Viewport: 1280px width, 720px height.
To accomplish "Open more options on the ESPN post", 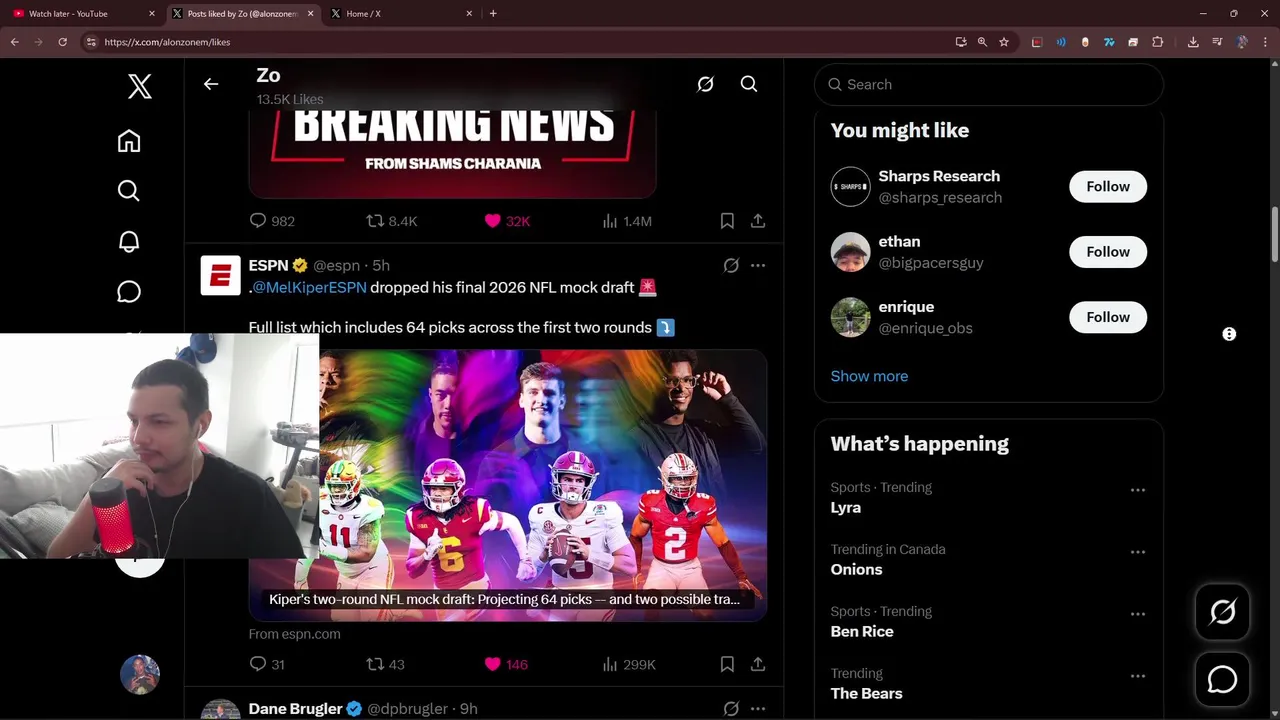I will [x=758, y=265].
